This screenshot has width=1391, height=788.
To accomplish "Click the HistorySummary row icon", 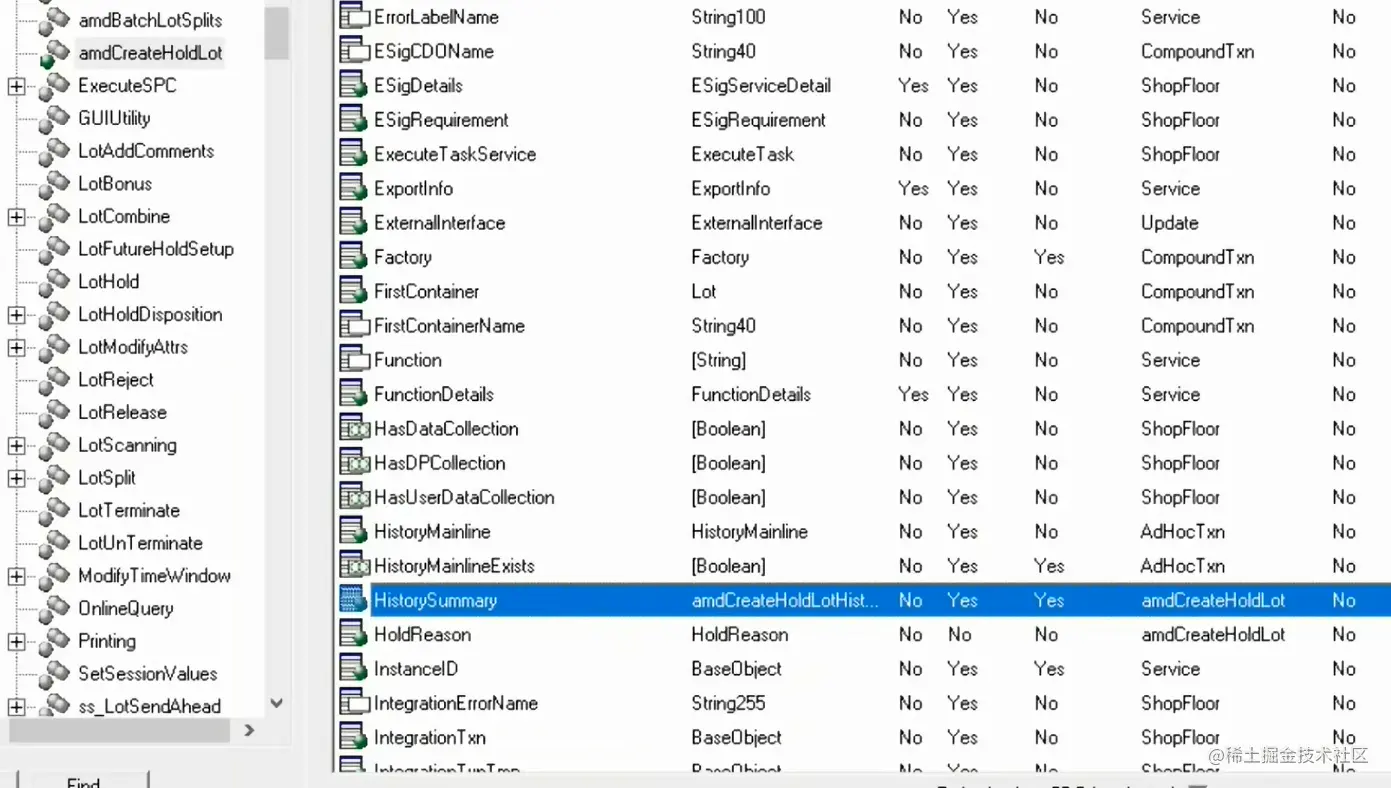I will coord(353,600).
